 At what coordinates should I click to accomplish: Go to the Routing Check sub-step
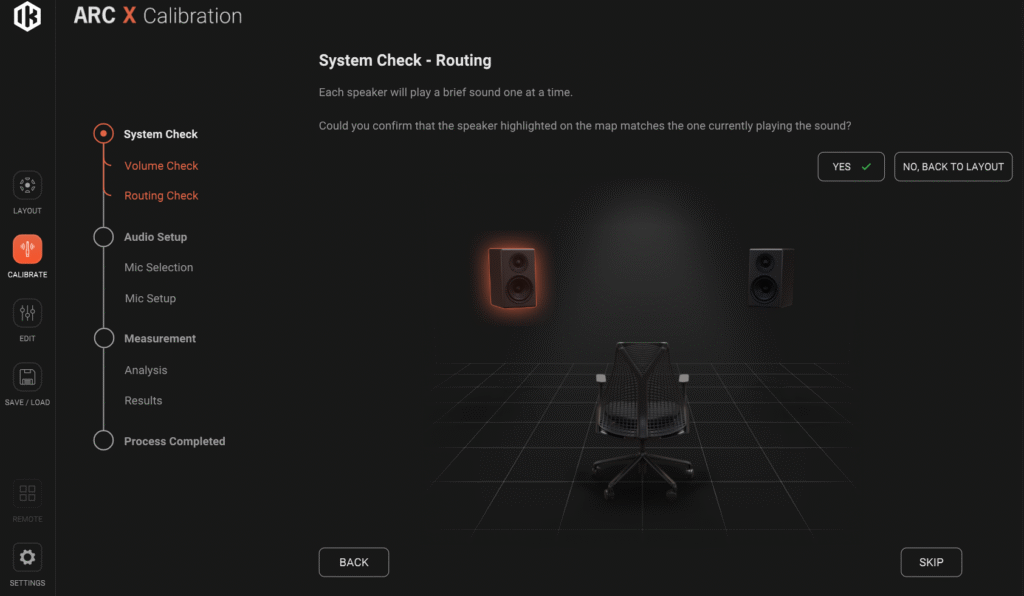[x=161, y=196]
